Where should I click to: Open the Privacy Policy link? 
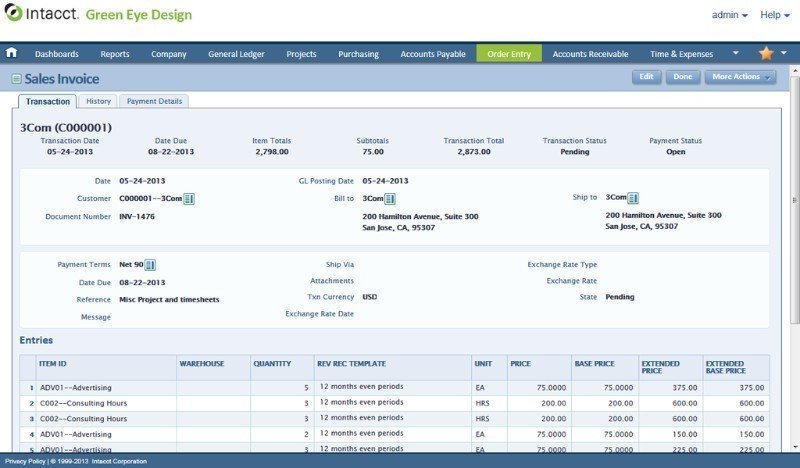click(x=27, y=461)
